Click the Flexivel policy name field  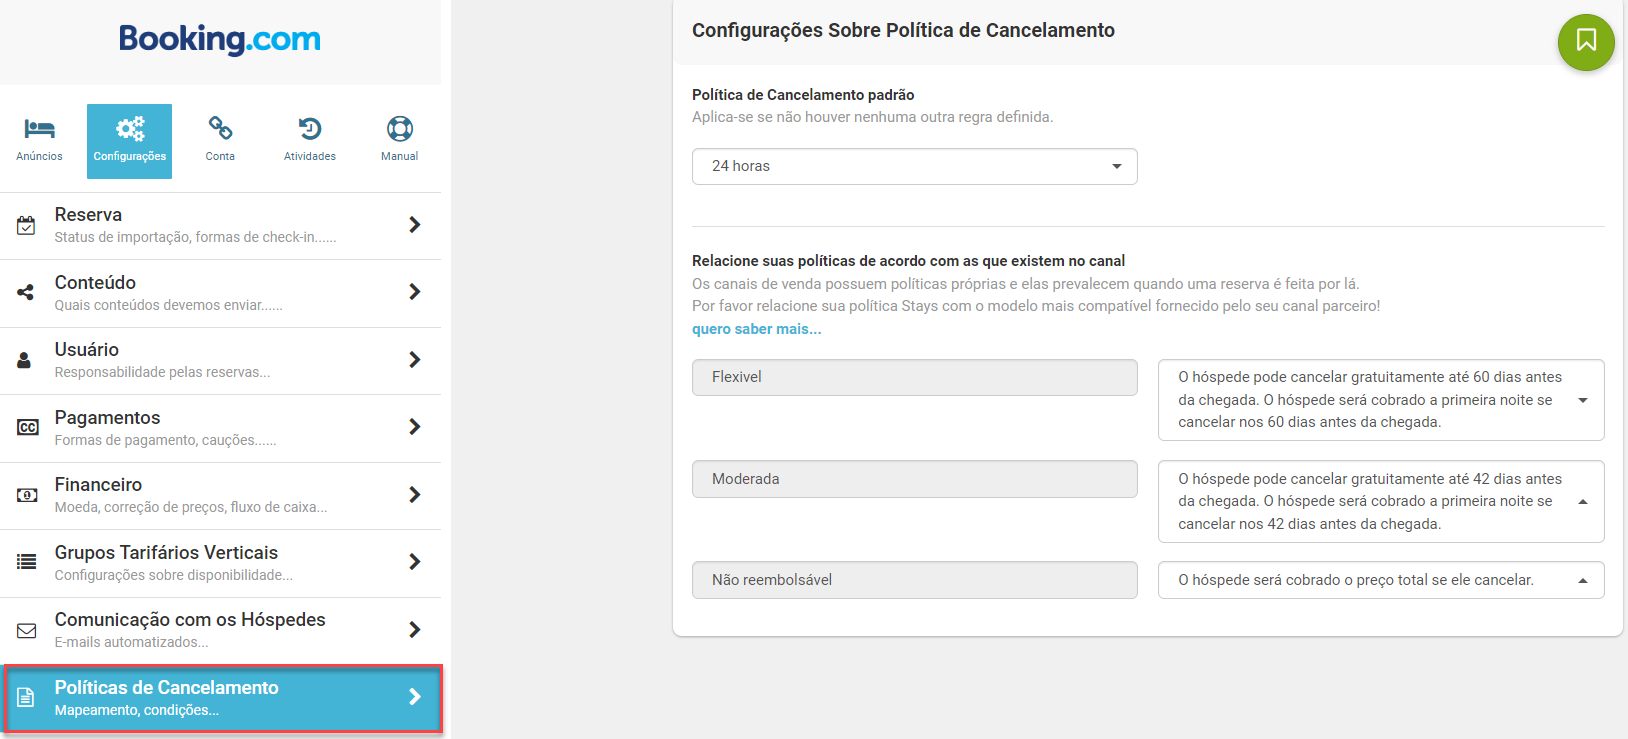coord(914,377)
